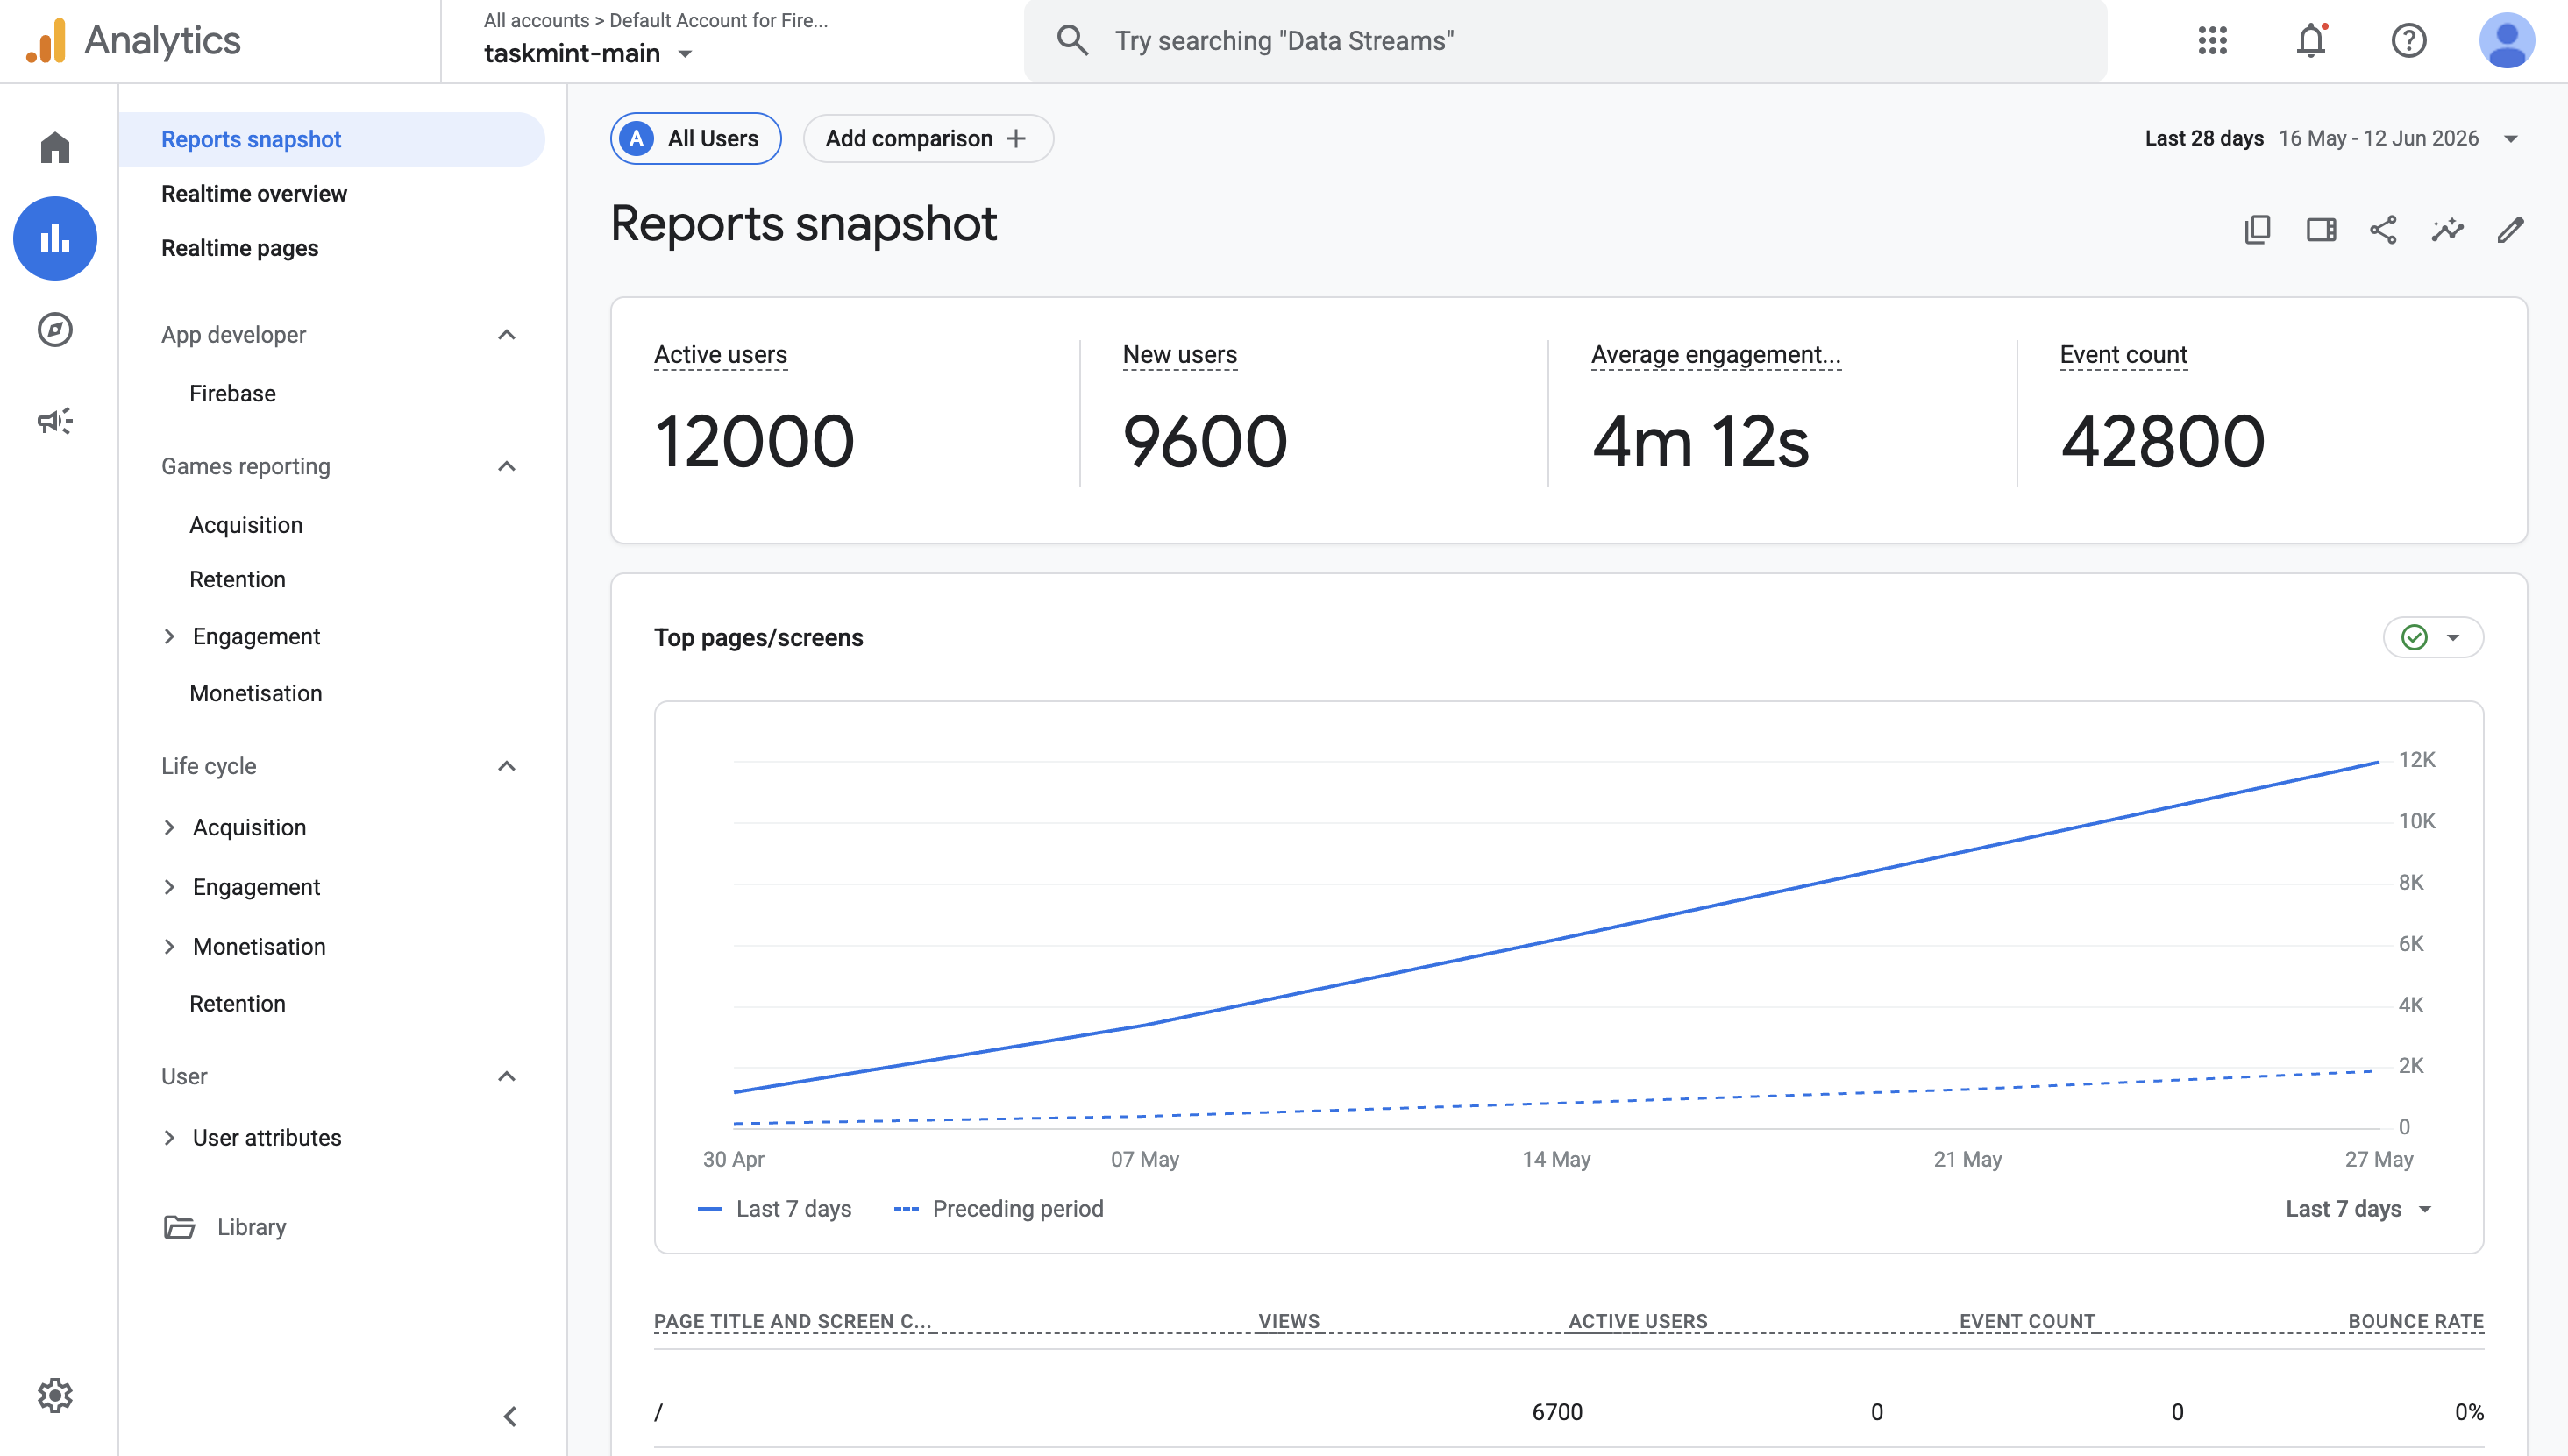The image size is (2568, 1456).
Task: Open the Home icon in left rail
Action: click(x=55, y=148)
